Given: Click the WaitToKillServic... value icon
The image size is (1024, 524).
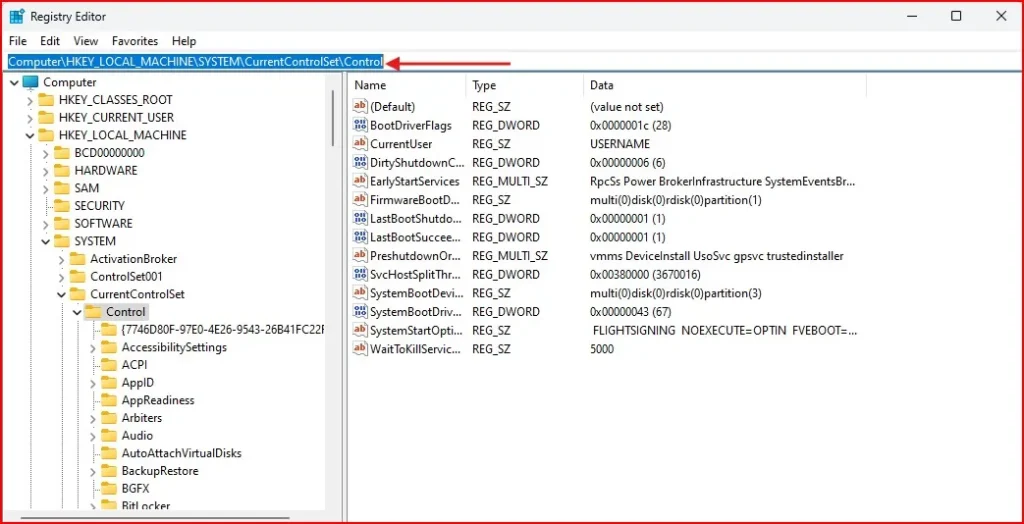Looking at the screenshot, I should [x=360, y=349].
